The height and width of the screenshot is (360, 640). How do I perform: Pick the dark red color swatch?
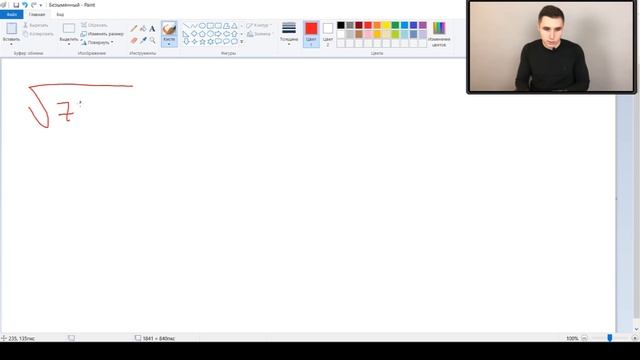tap(359, 25)
